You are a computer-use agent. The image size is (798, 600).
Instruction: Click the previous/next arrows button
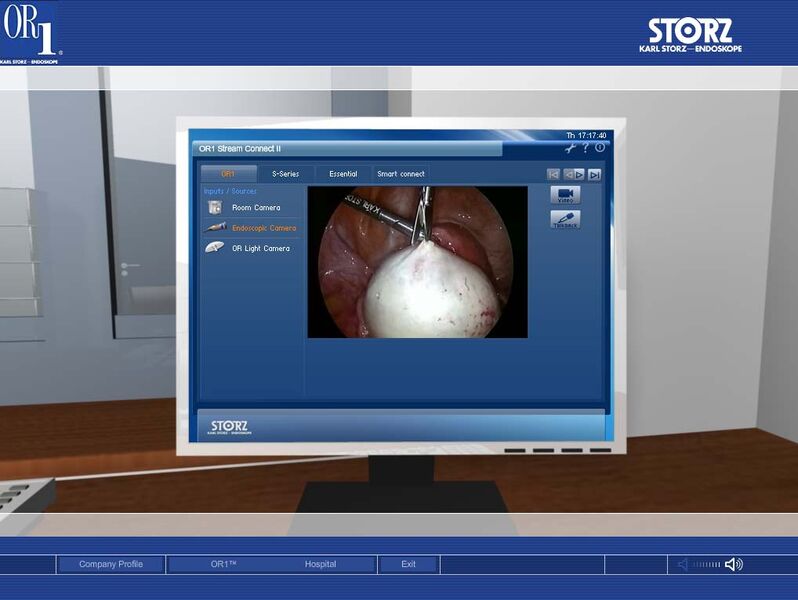click(x=574, y=174)
